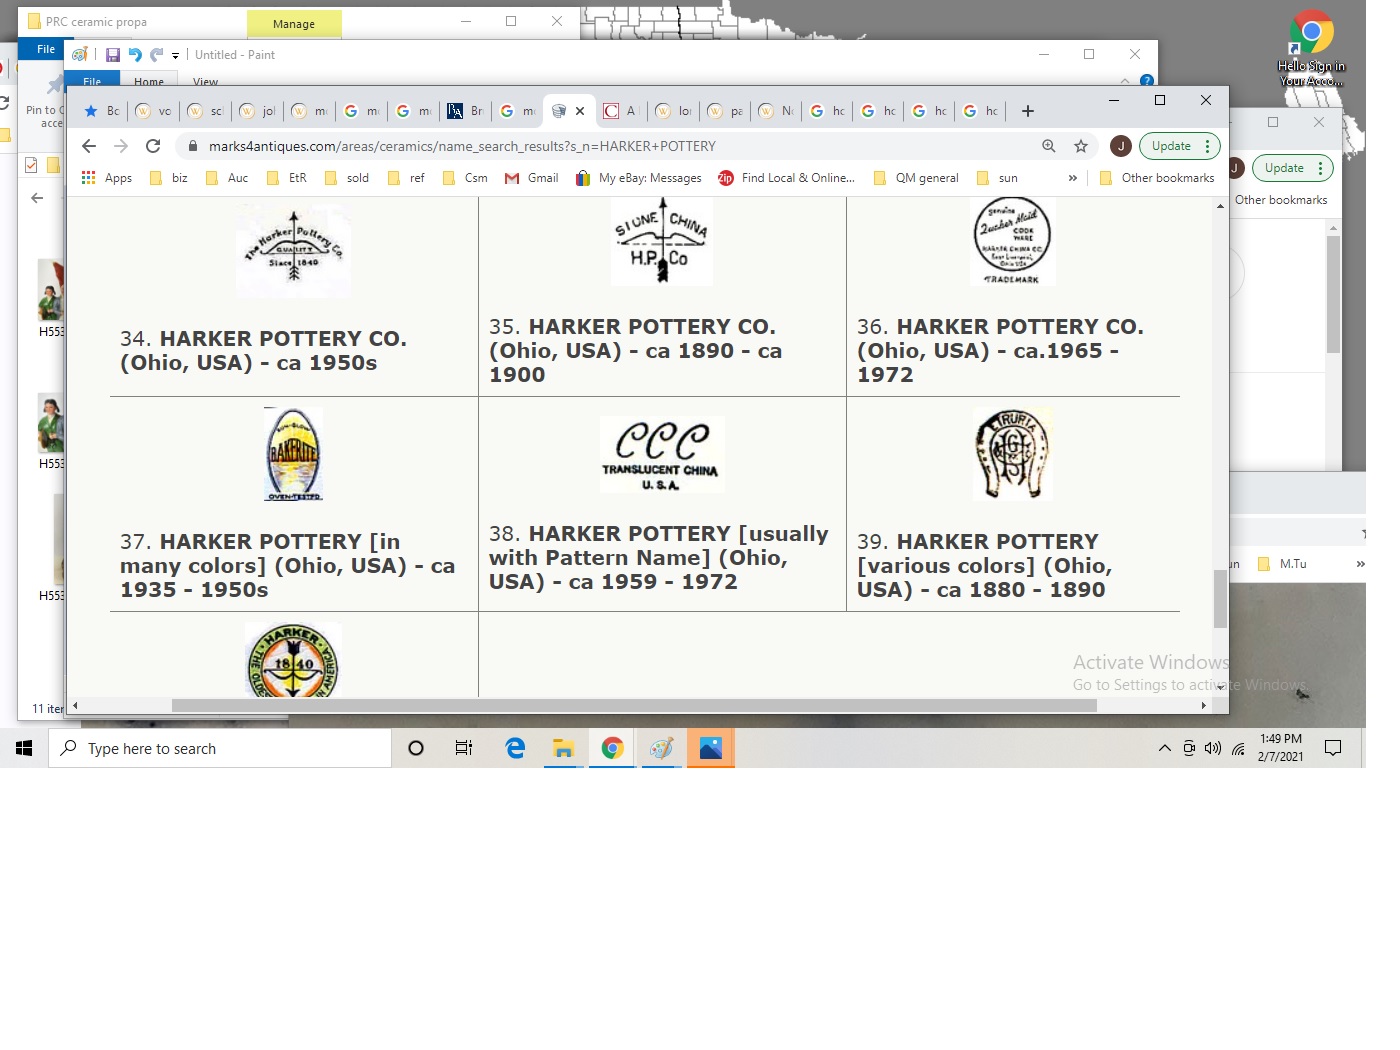Open a new browser tab with plus button
The image size is (1400, 1050).
[1028, 111]
